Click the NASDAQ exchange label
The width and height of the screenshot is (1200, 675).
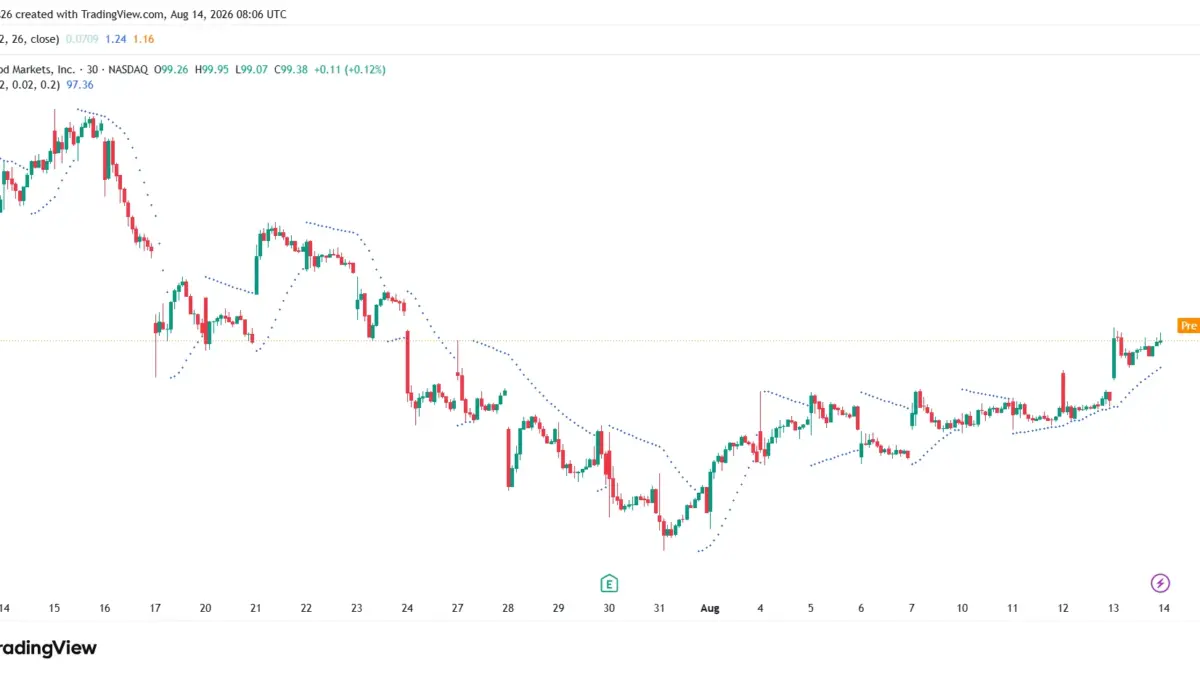point(127,70)
